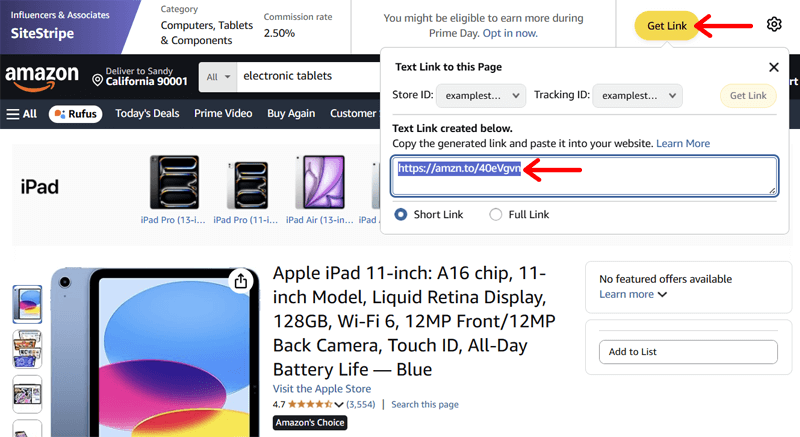
Task: Select second product gallery thumbnail
Action: tap(27, 349)
